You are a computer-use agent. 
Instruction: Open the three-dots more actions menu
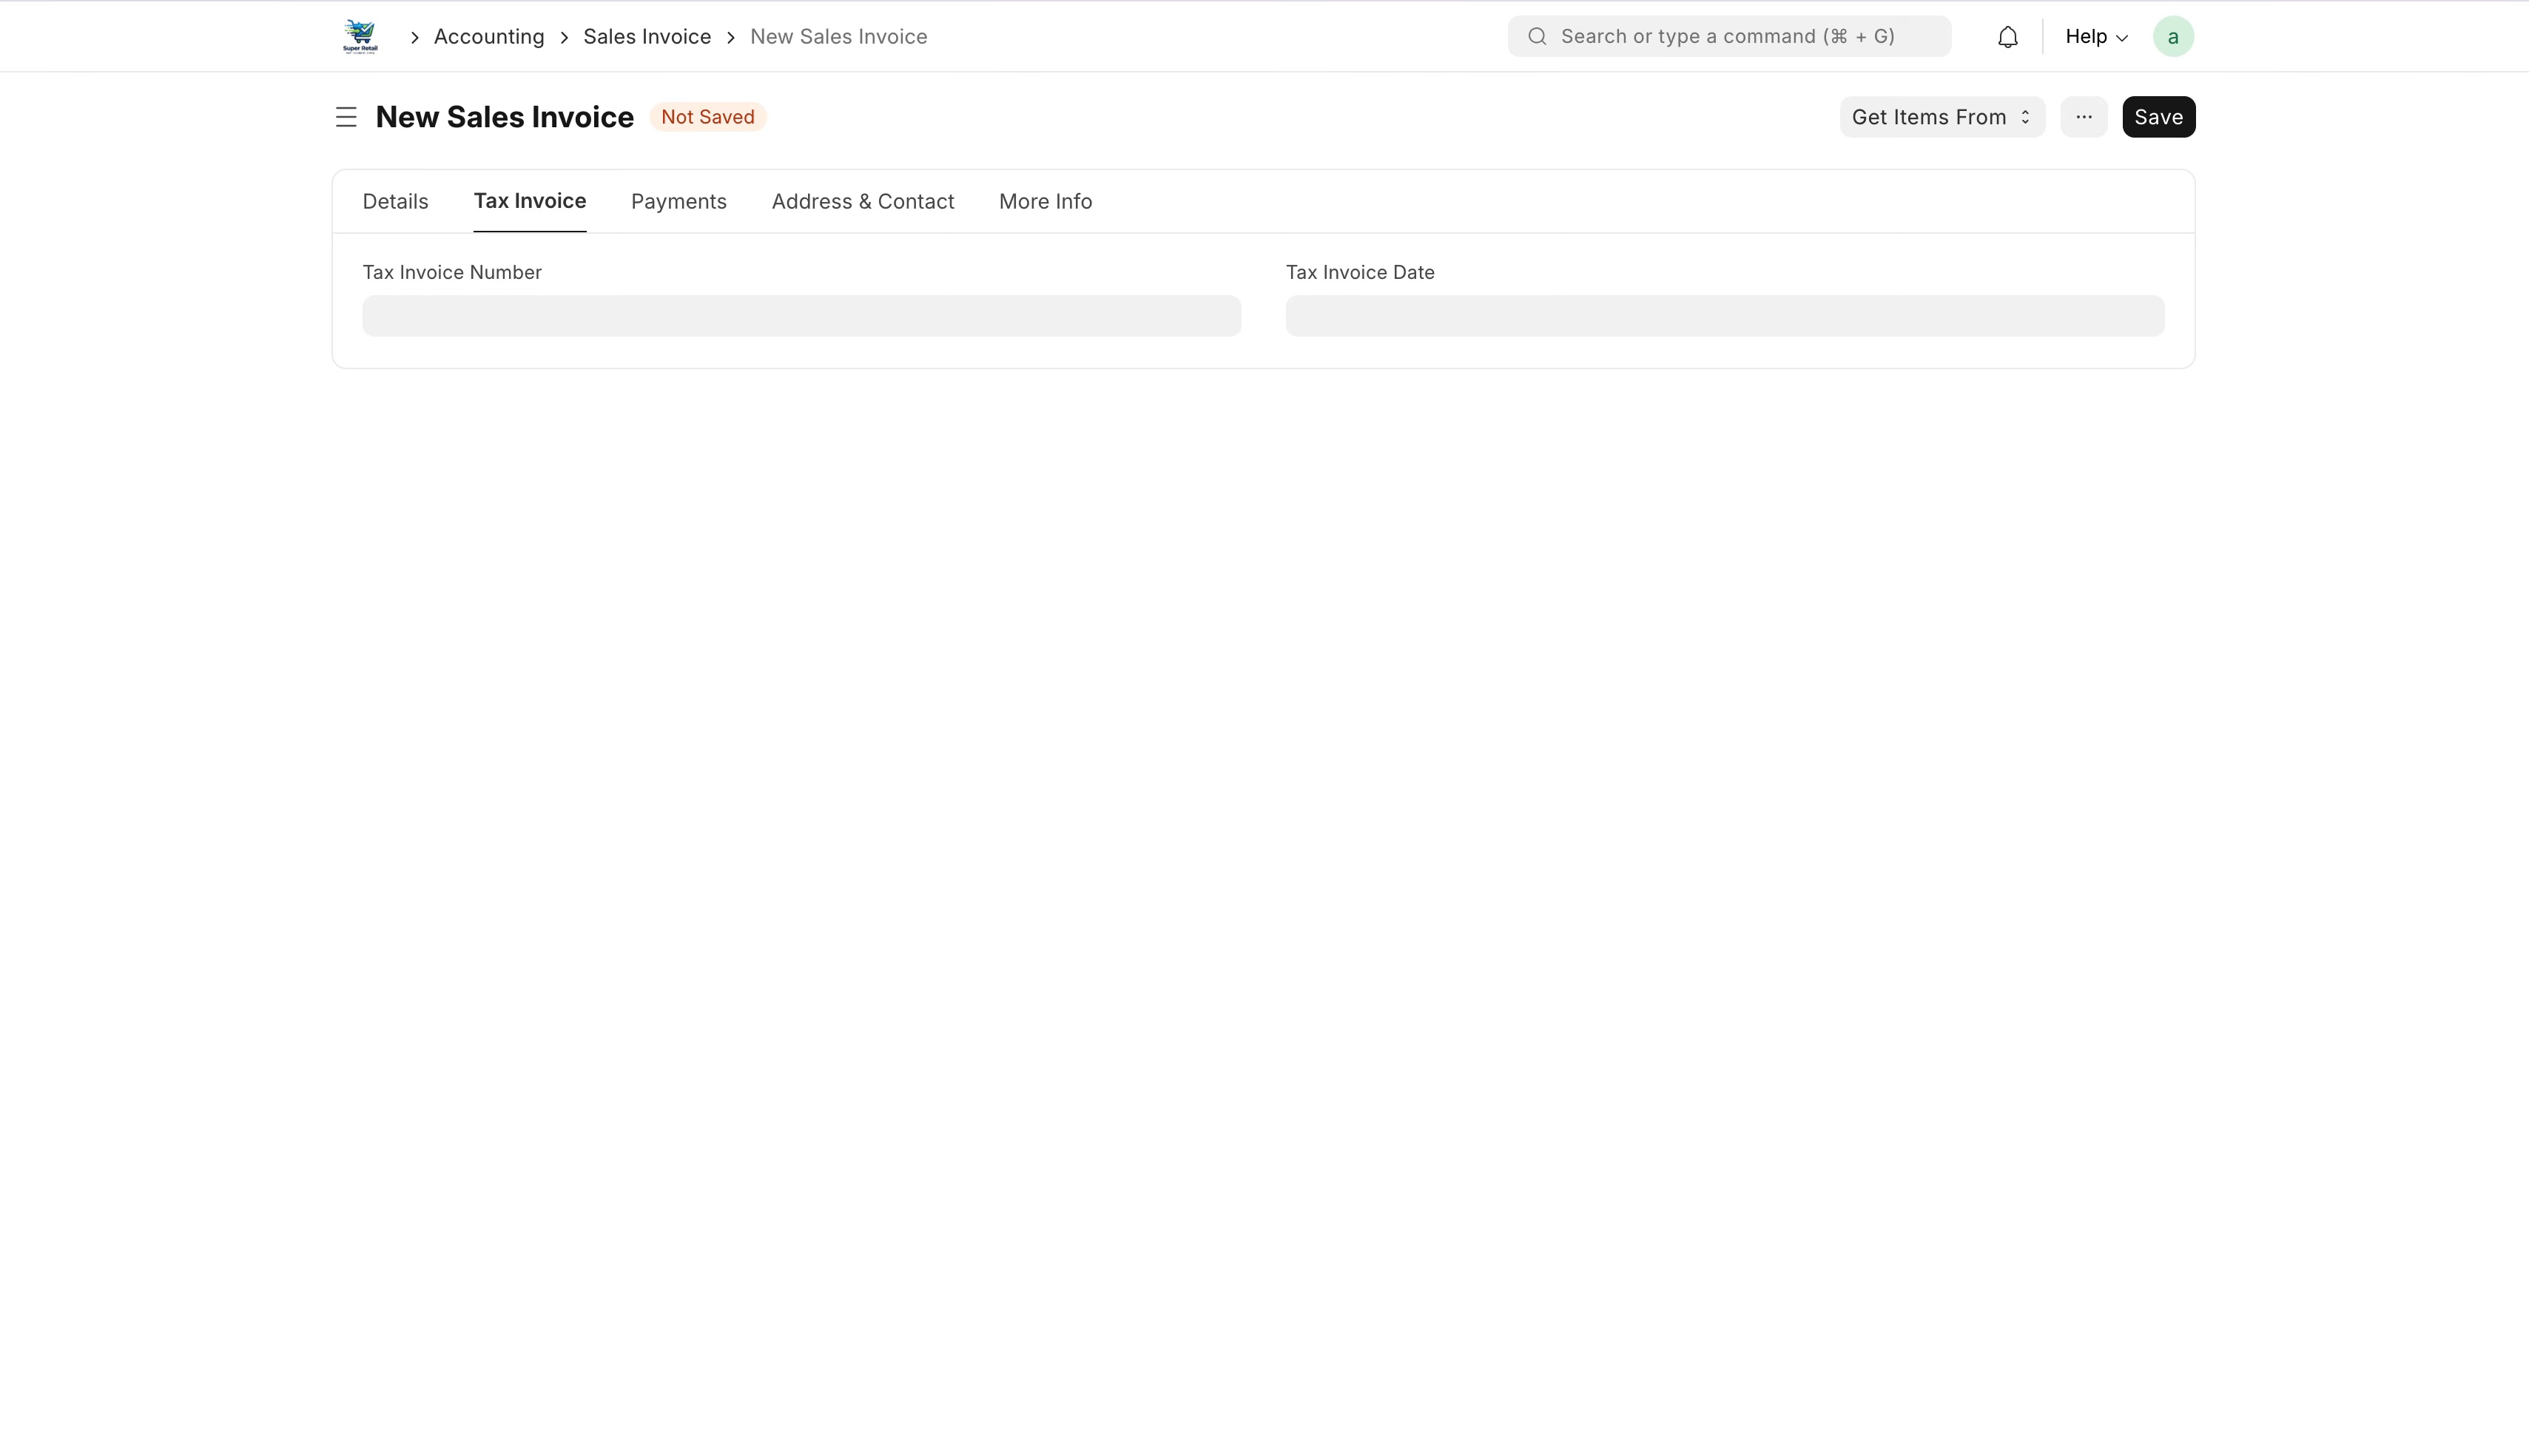(2083, 117)
